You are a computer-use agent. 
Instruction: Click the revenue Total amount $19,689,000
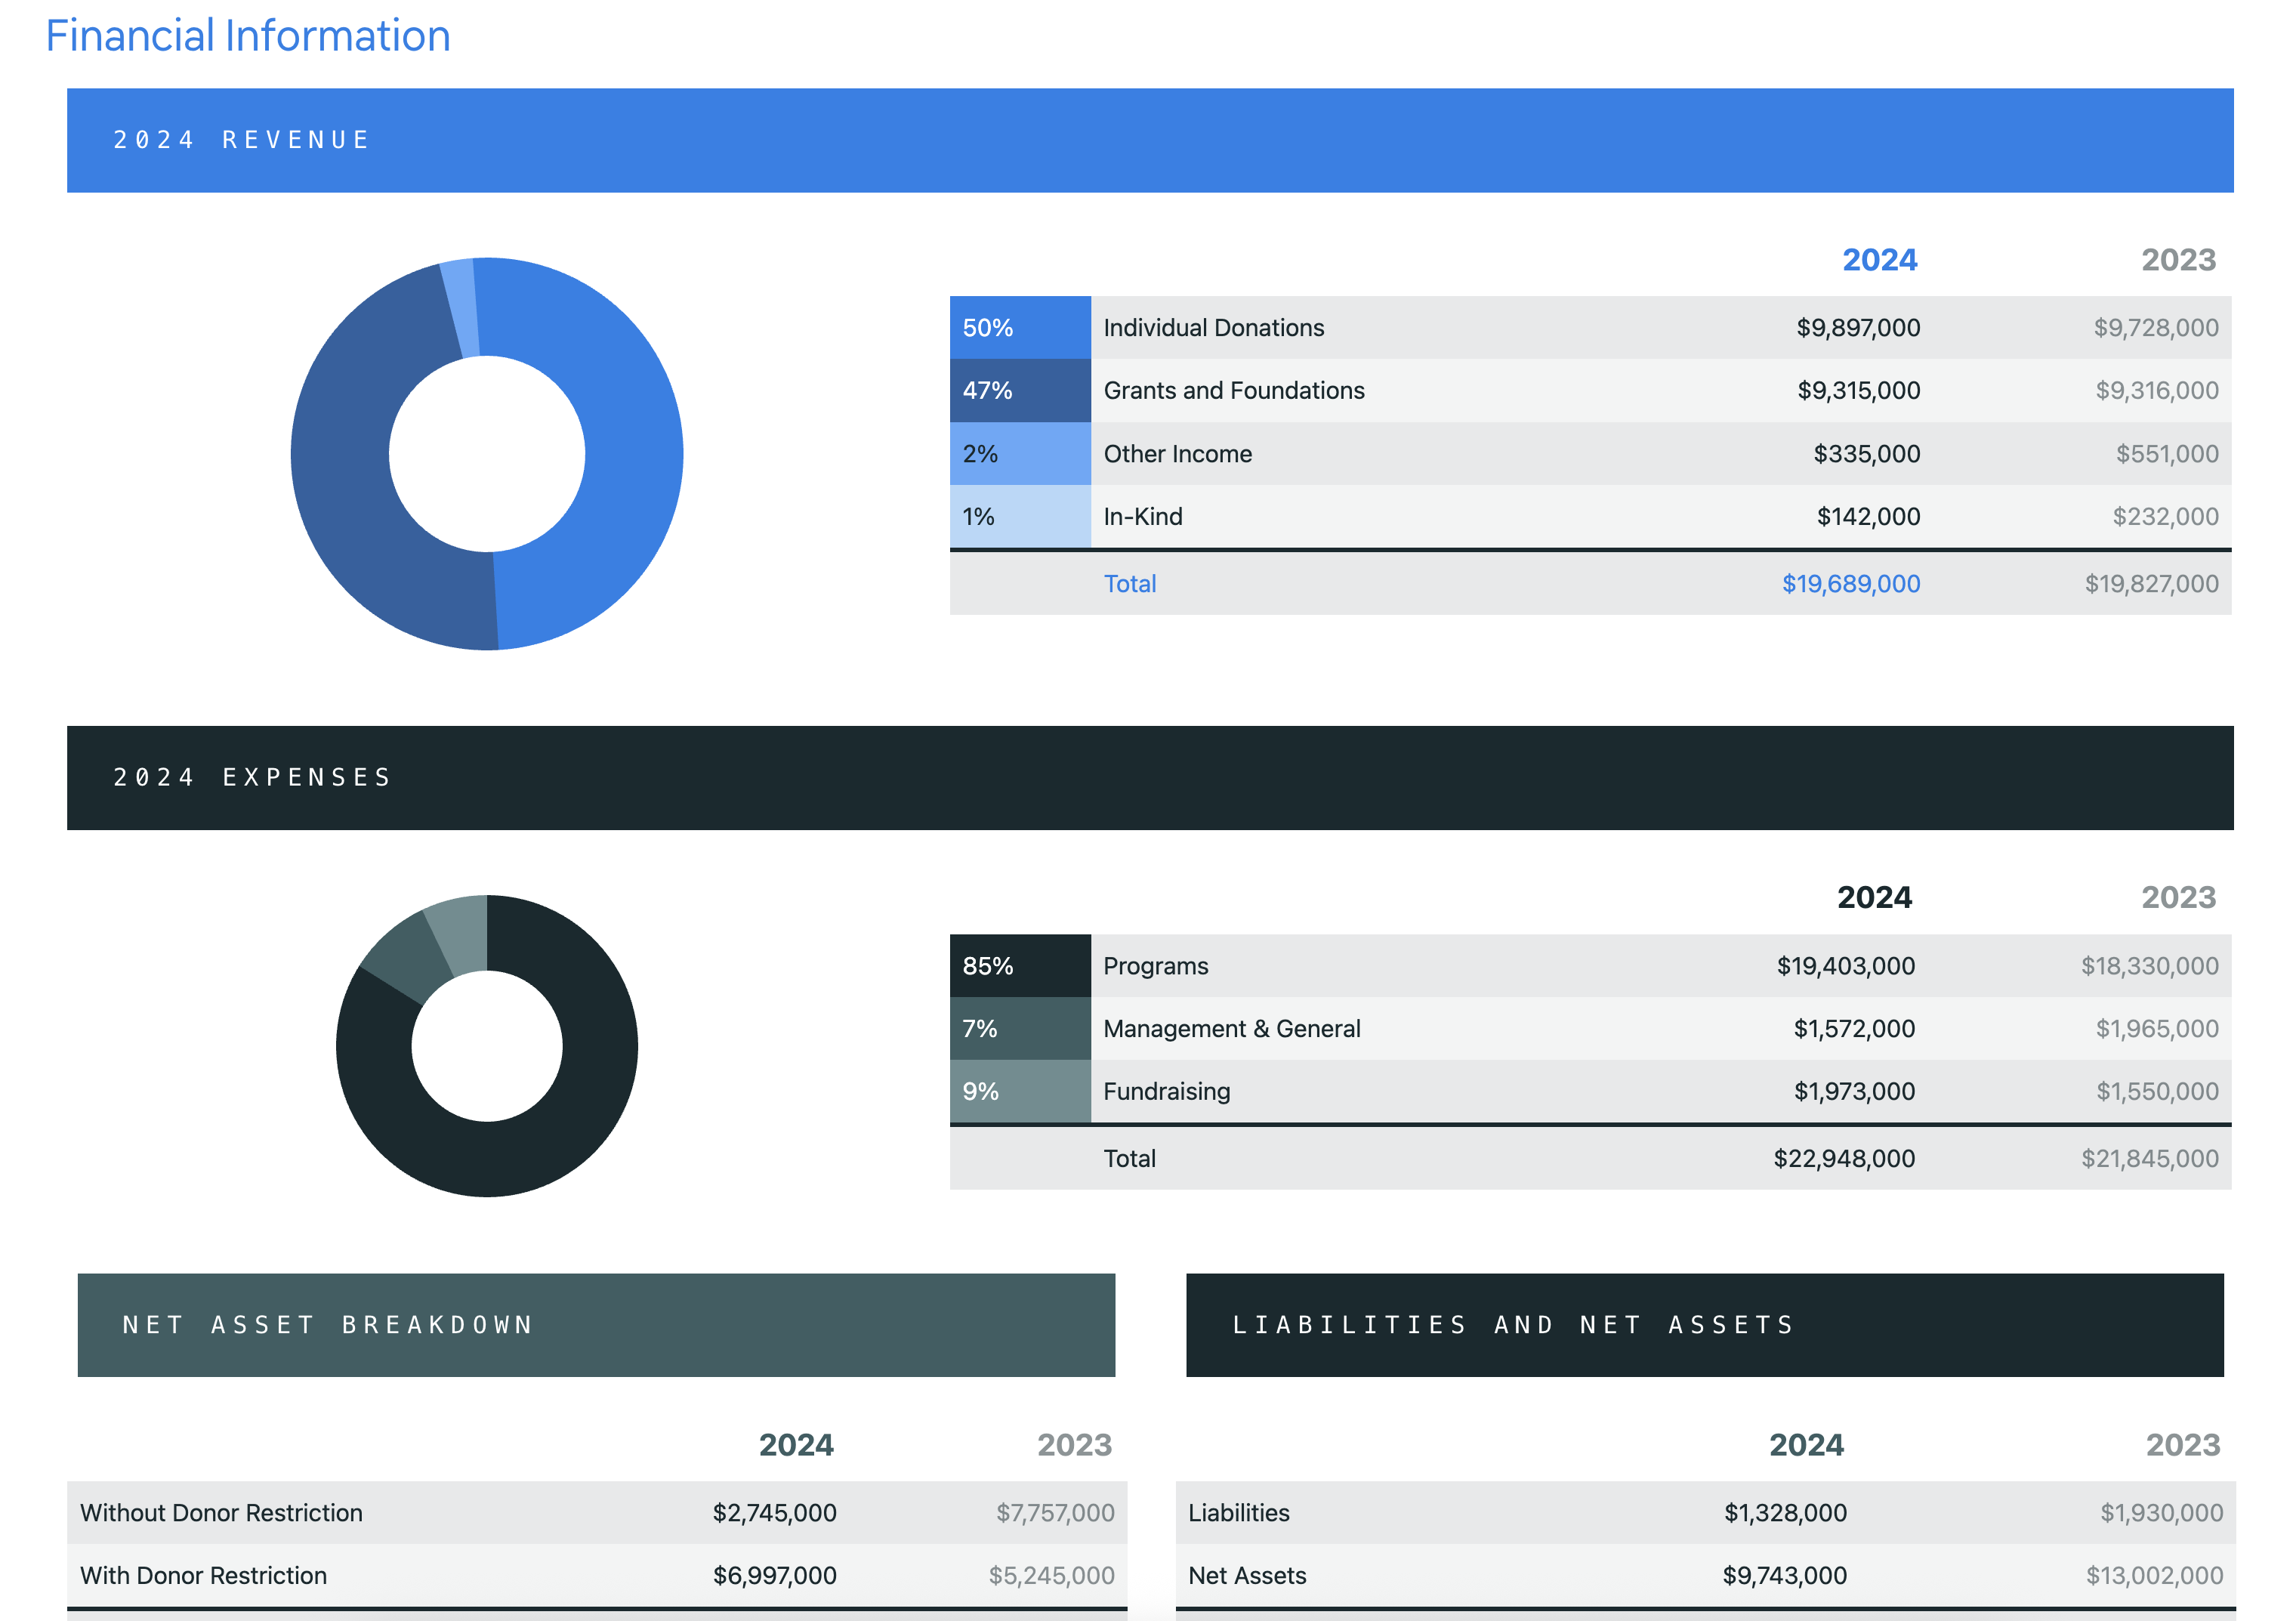click(x=1850, y=584)
